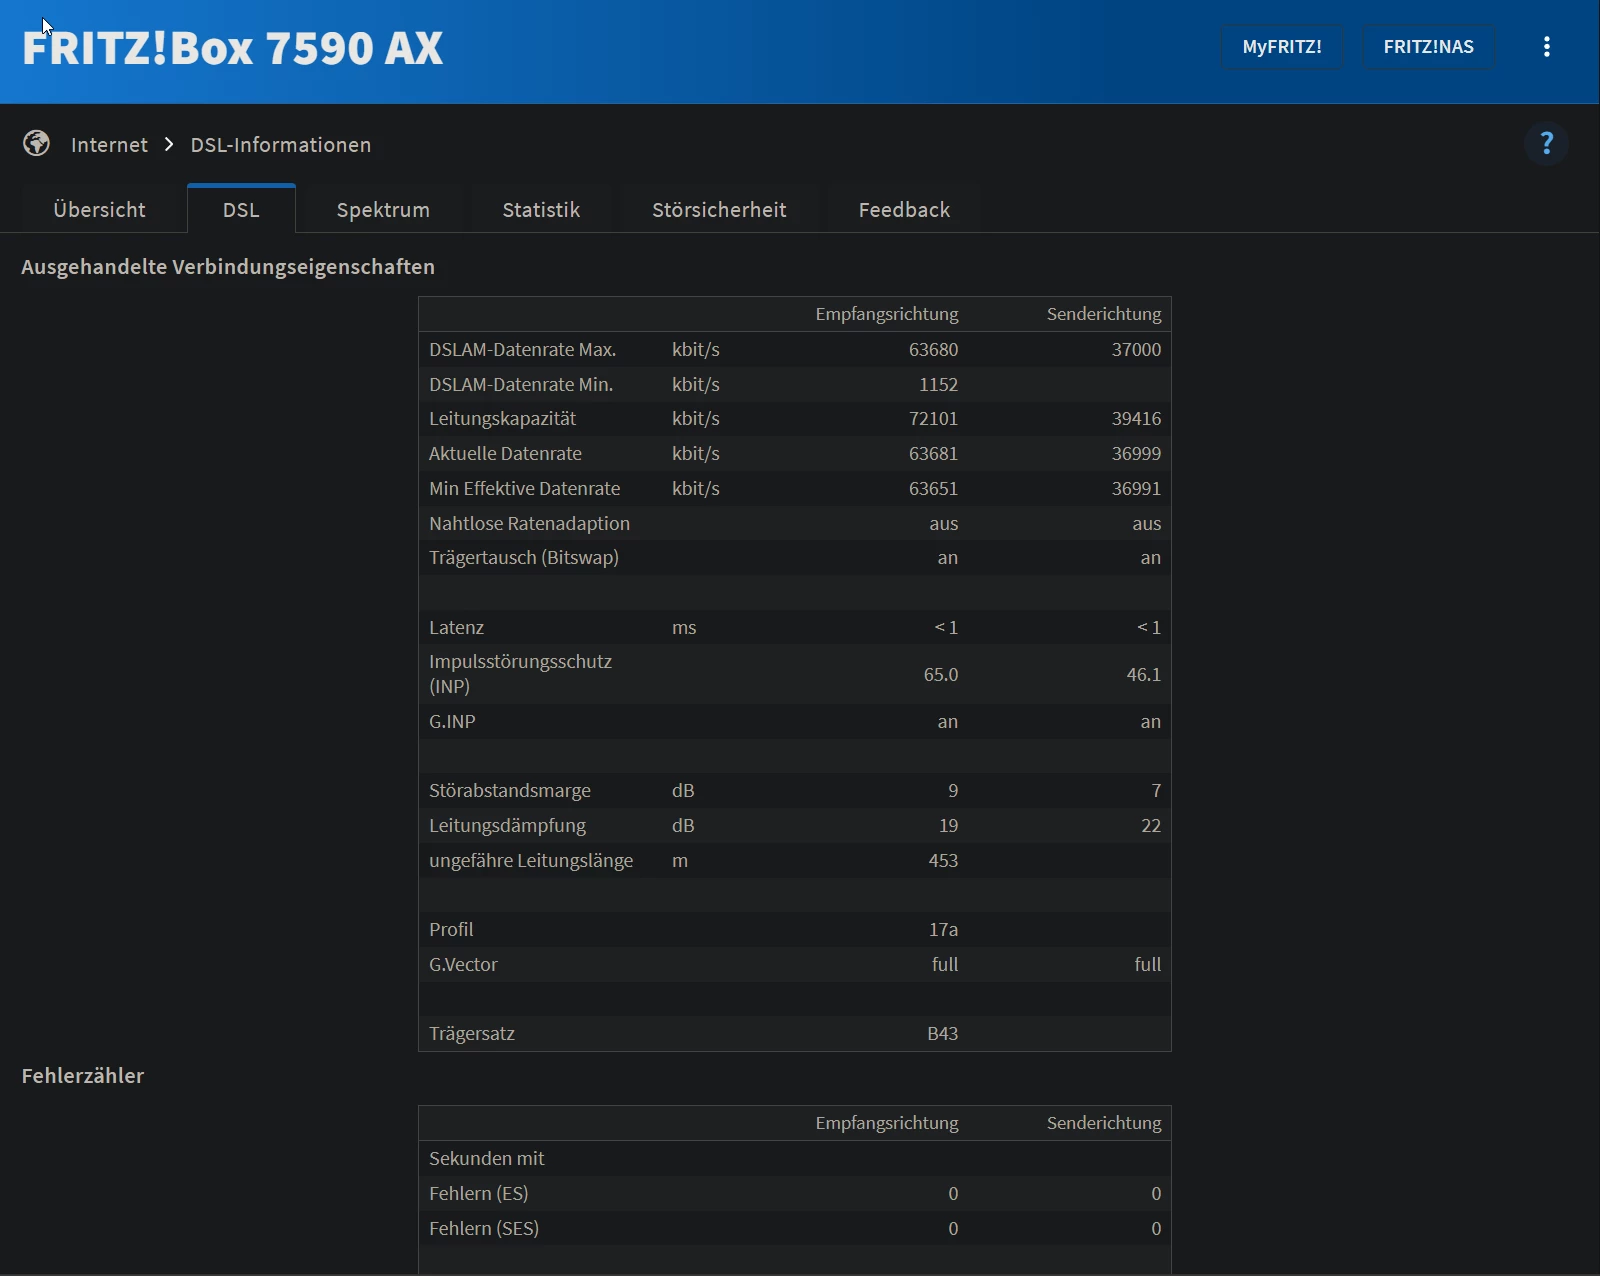The height and width of the screenshot is (1276, 1600).
Task: Click carrier set value B43
Action: click(x=942, y=1034)
